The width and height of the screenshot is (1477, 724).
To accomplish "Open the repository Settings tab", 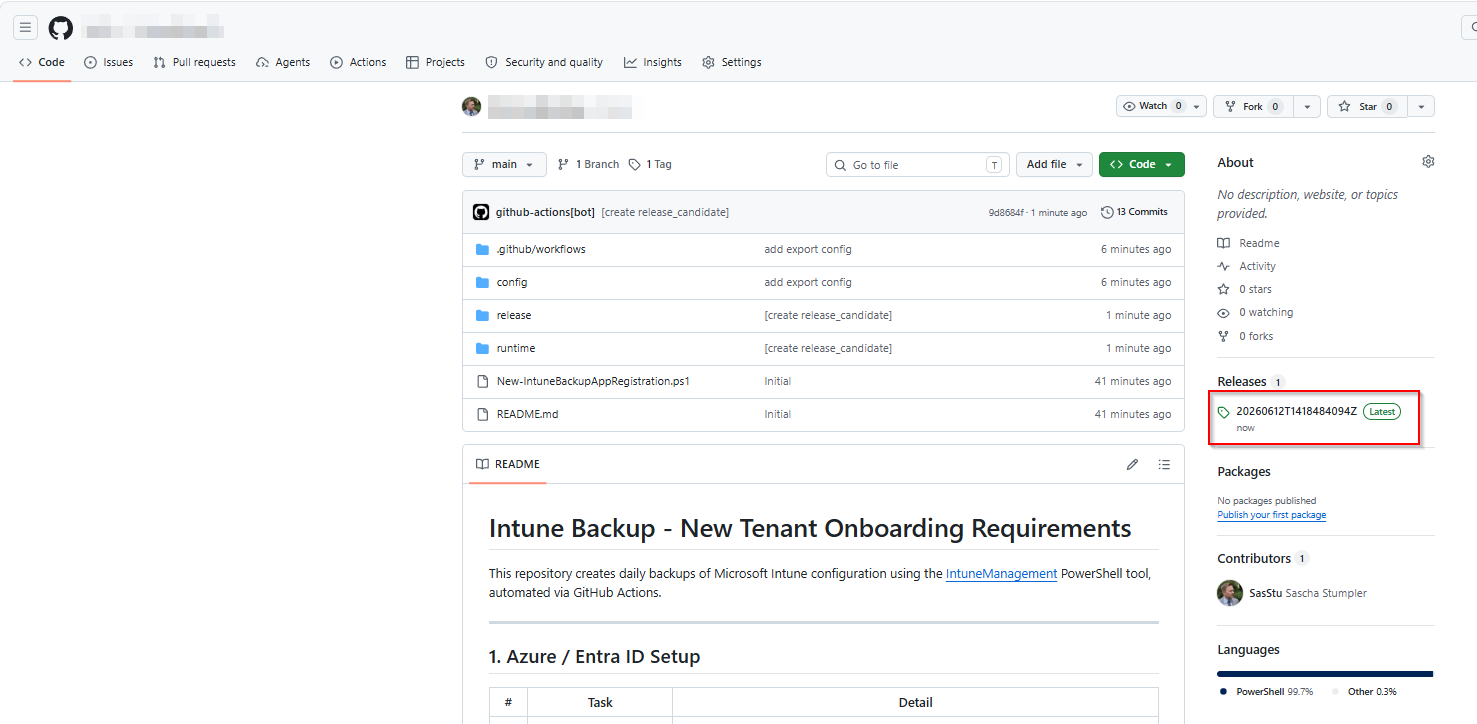I will click(x=732, y=62).
